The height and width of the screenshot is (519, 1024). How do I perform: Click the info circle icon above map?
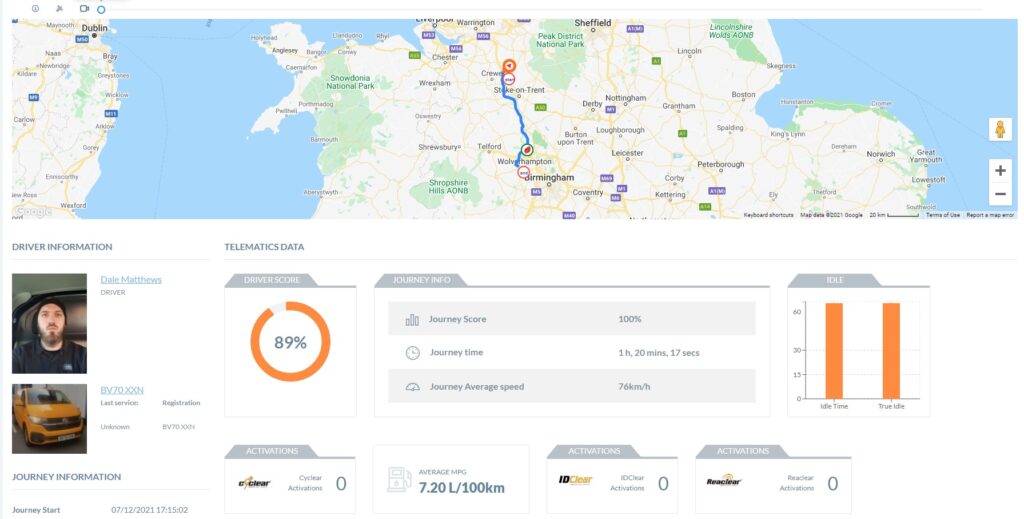[x=35, y=8]
